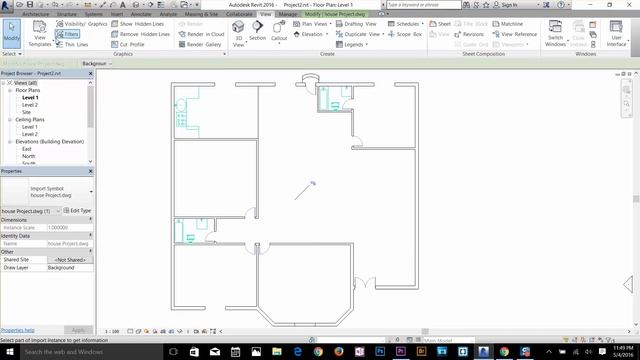The width and height of the screenshot is (640, 360).
Task: Open the Windows Start menu
Action: pos(9,352)
